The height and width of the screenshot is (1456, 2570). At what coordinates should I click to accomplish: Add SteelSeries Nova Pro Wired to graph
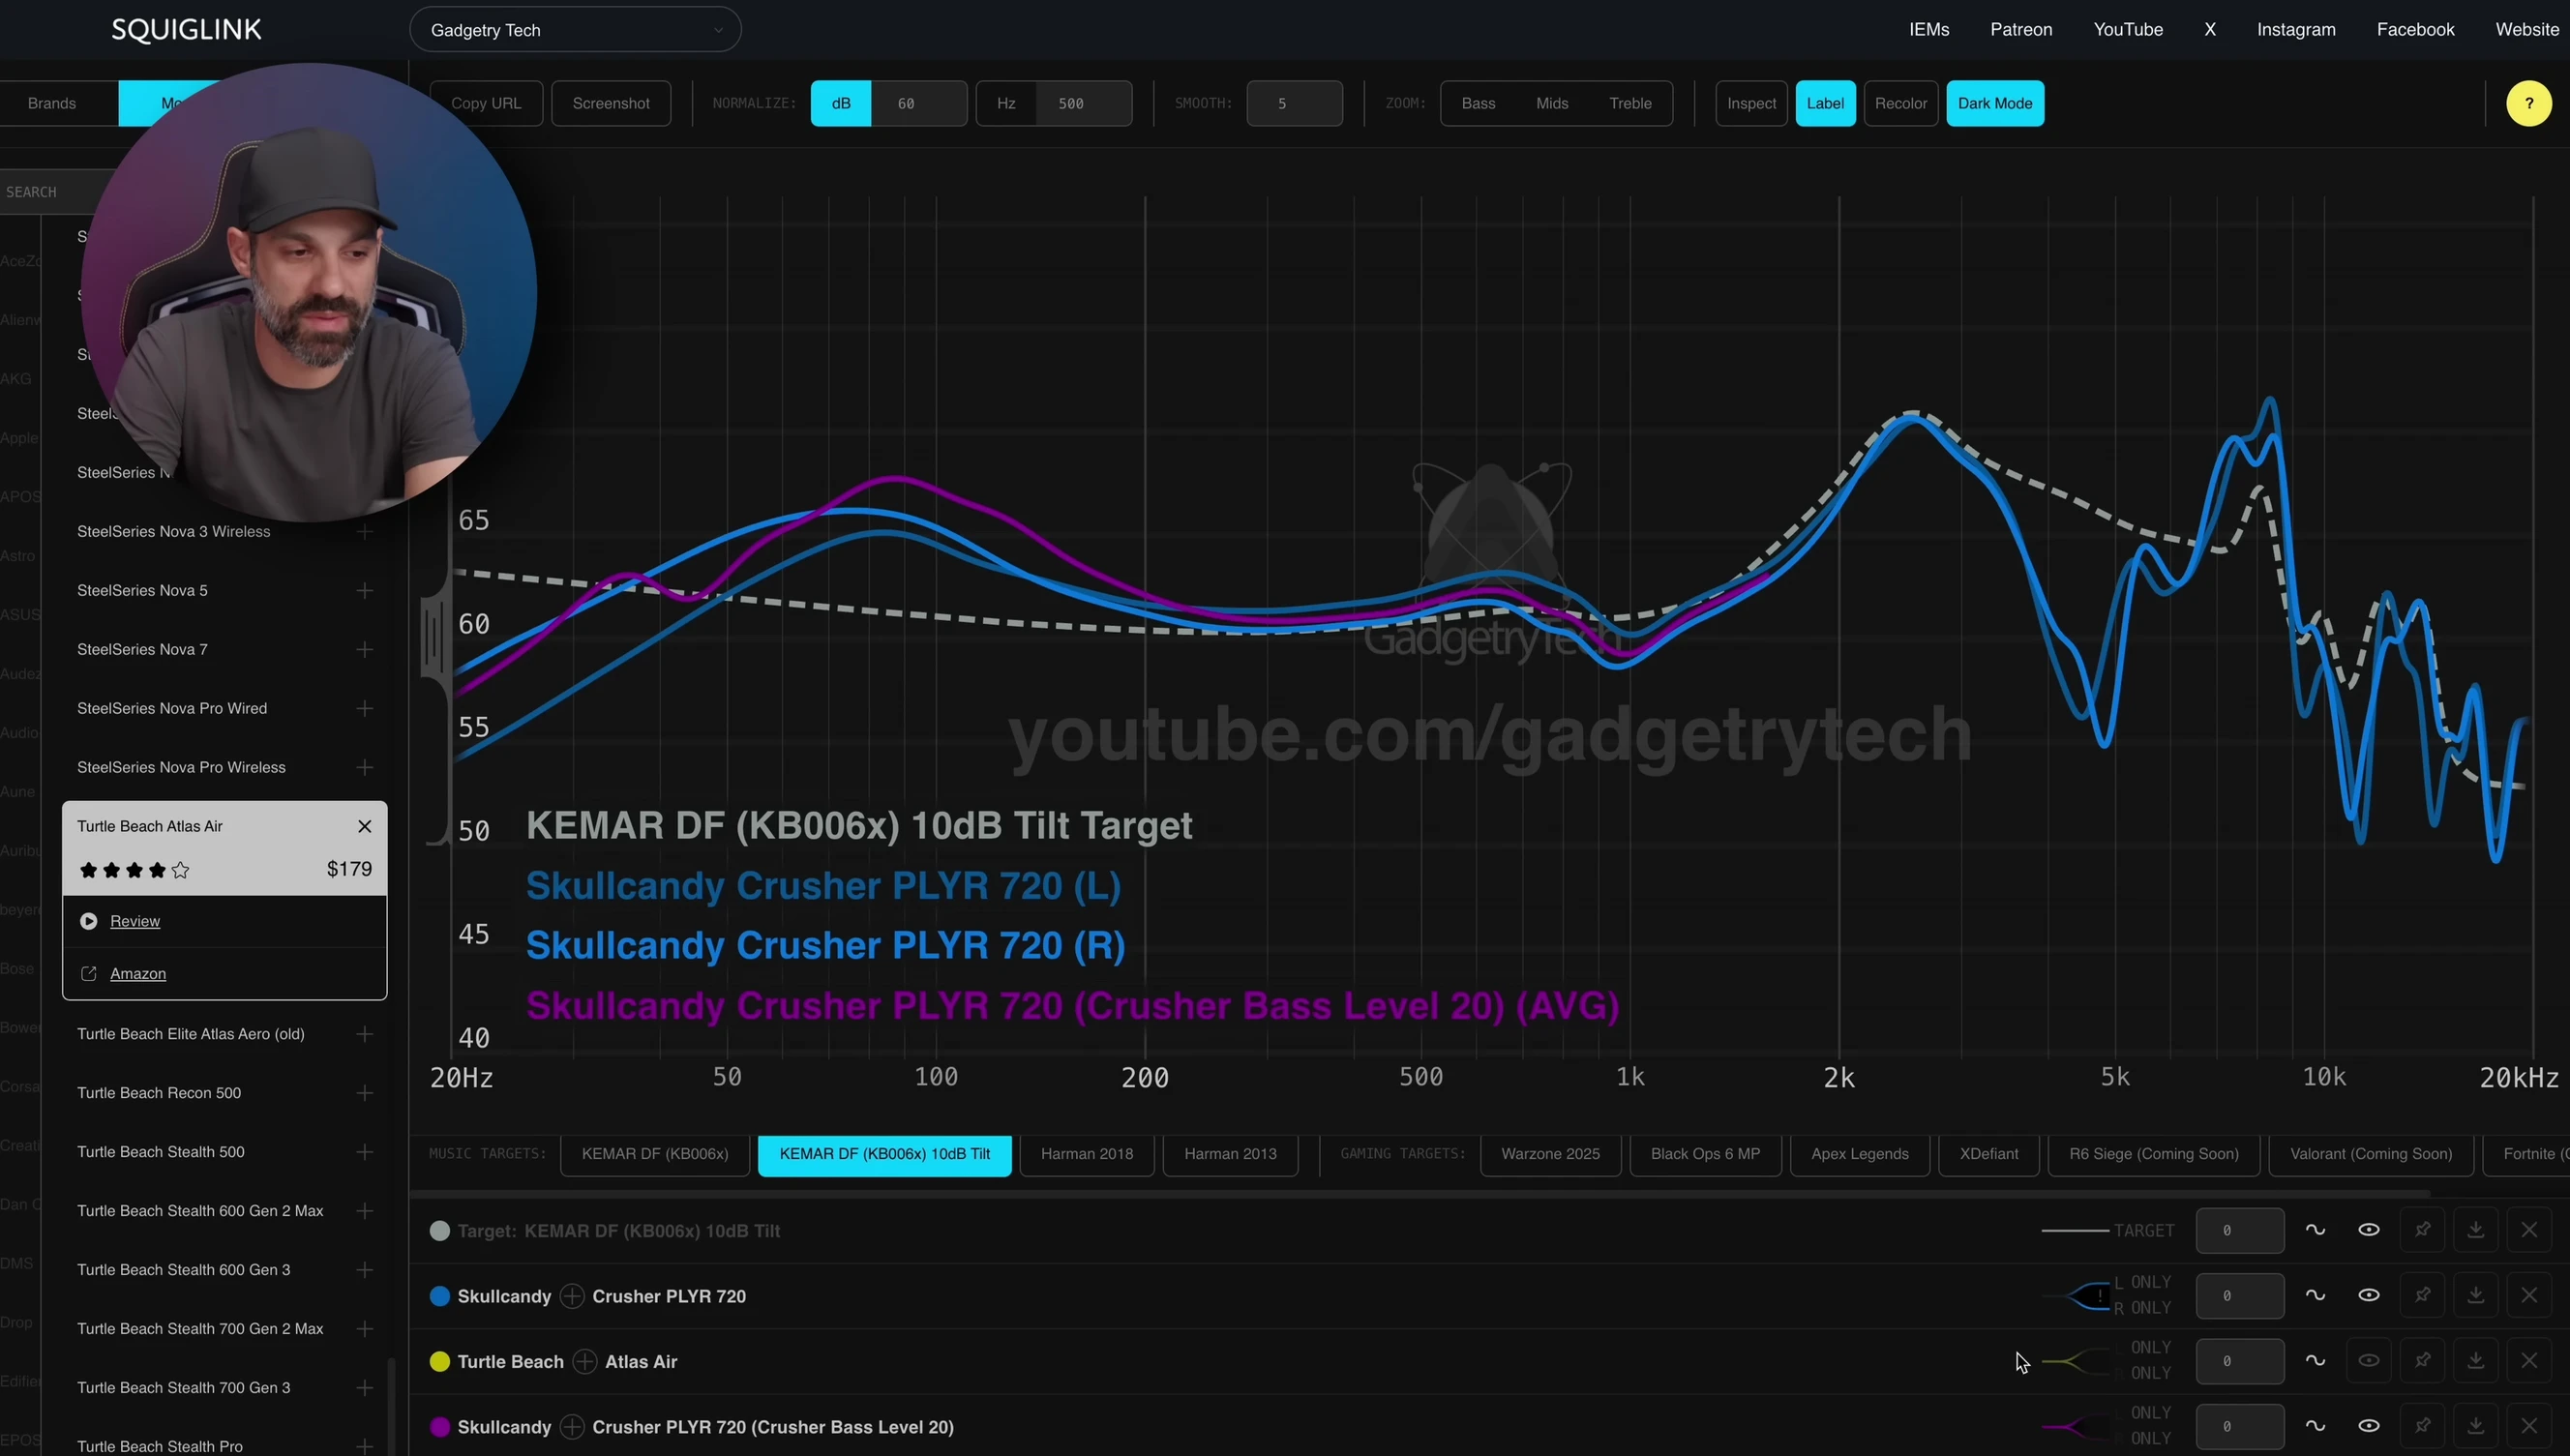(365, 709)
